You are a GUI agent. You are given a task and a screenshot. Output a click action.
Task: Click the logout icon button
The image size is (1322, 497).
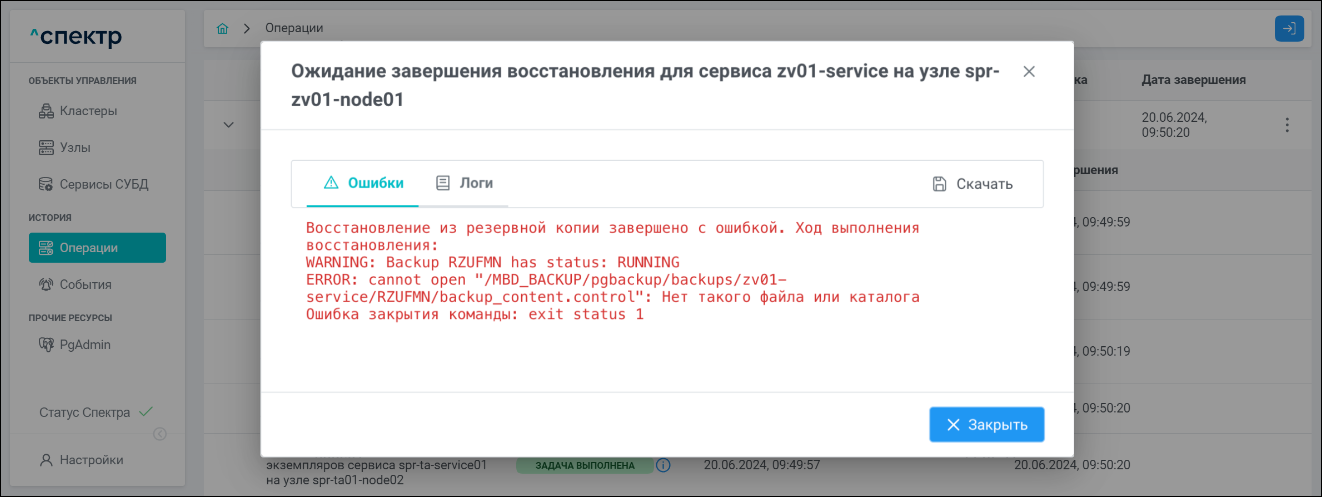point(1289,28)
